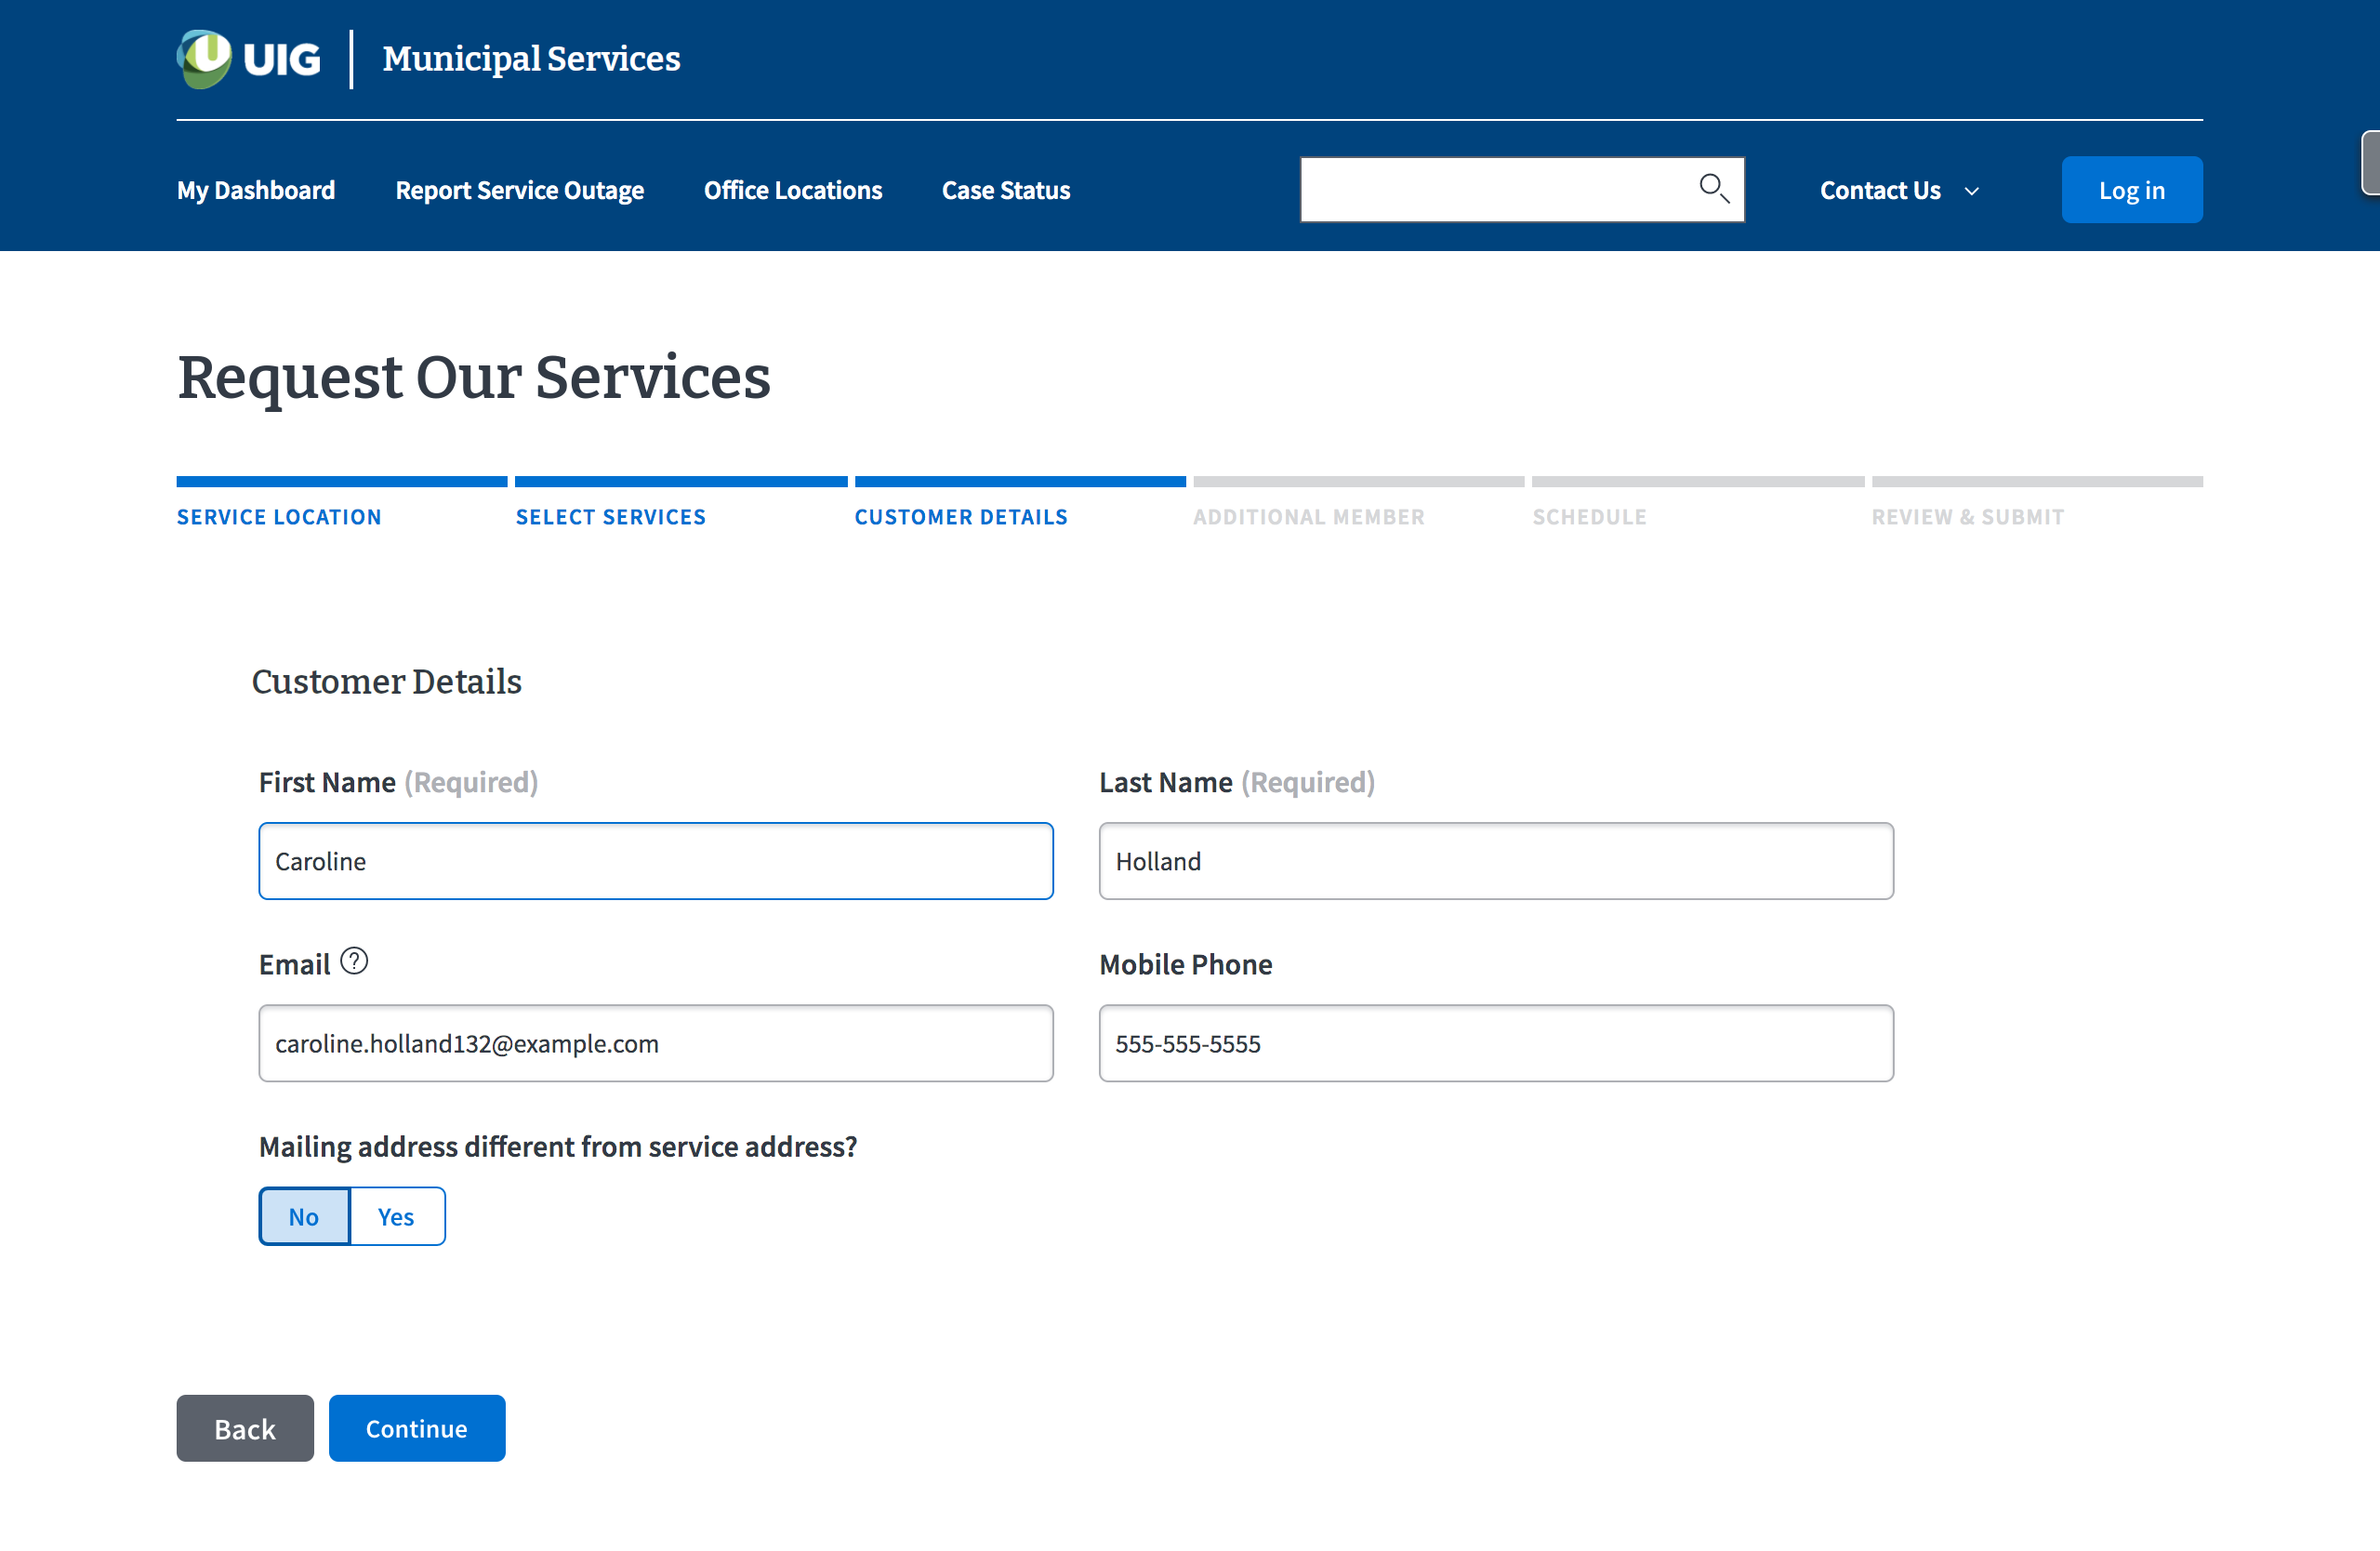Click the Back button
The width and height of the screenshot is (2380, 1551).
pyautogui.click(x=244, y=1428)
